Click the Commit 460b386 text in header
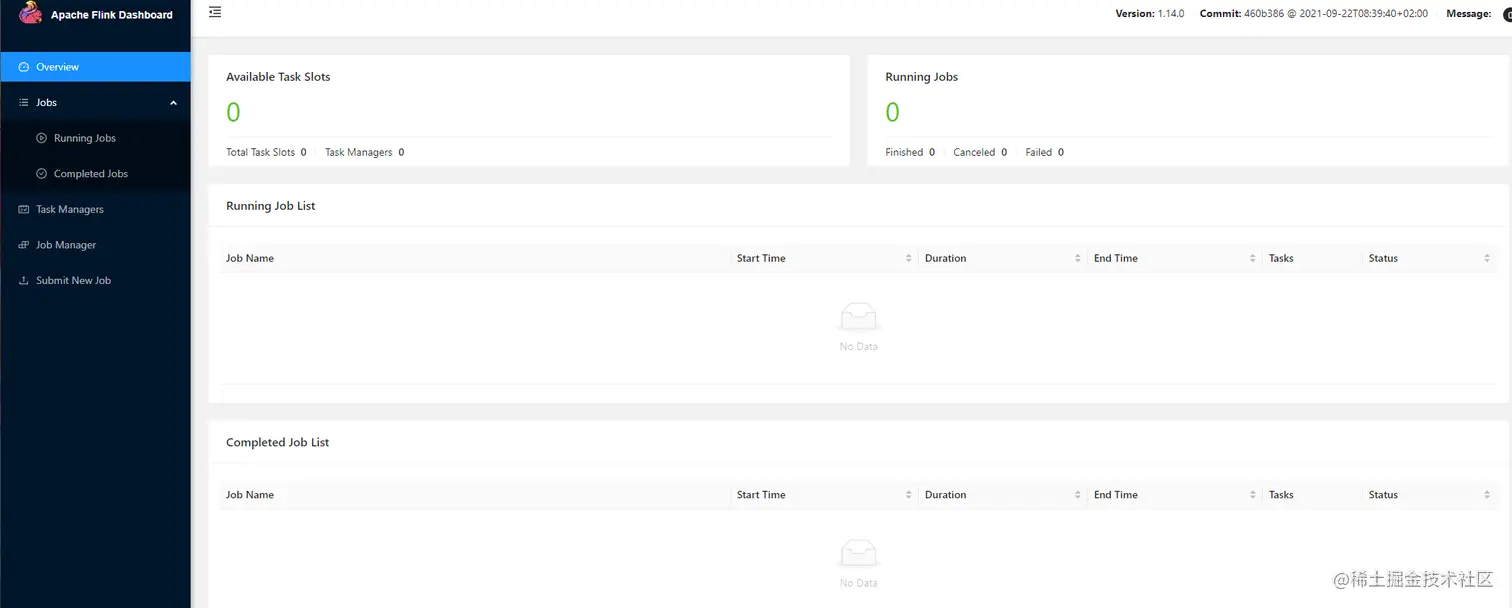The height and width of the screenshot is (608, 1512). pyautogui.click(x=1314, y=14)
